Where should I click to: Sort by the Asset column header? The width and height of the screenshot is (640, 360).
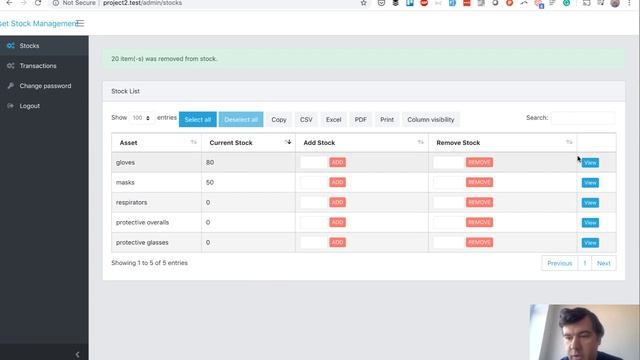click(156, 142)
